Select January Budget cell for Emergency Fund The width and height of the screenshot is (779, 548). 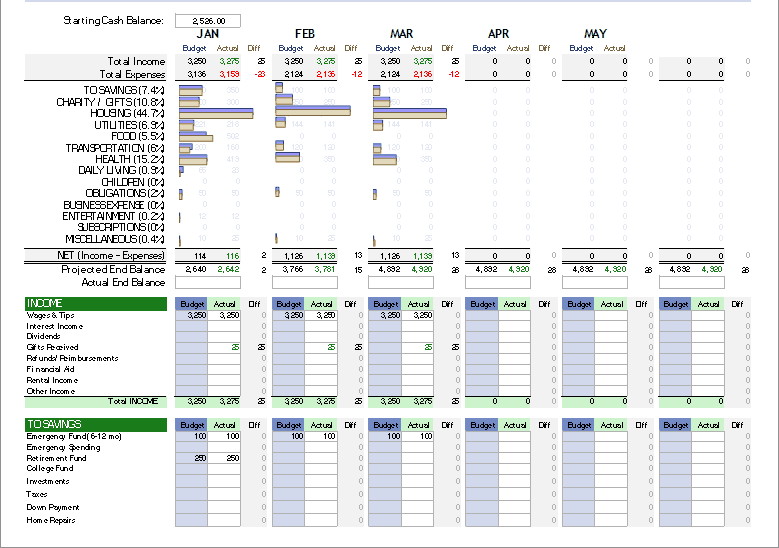(x=192, y=436)
